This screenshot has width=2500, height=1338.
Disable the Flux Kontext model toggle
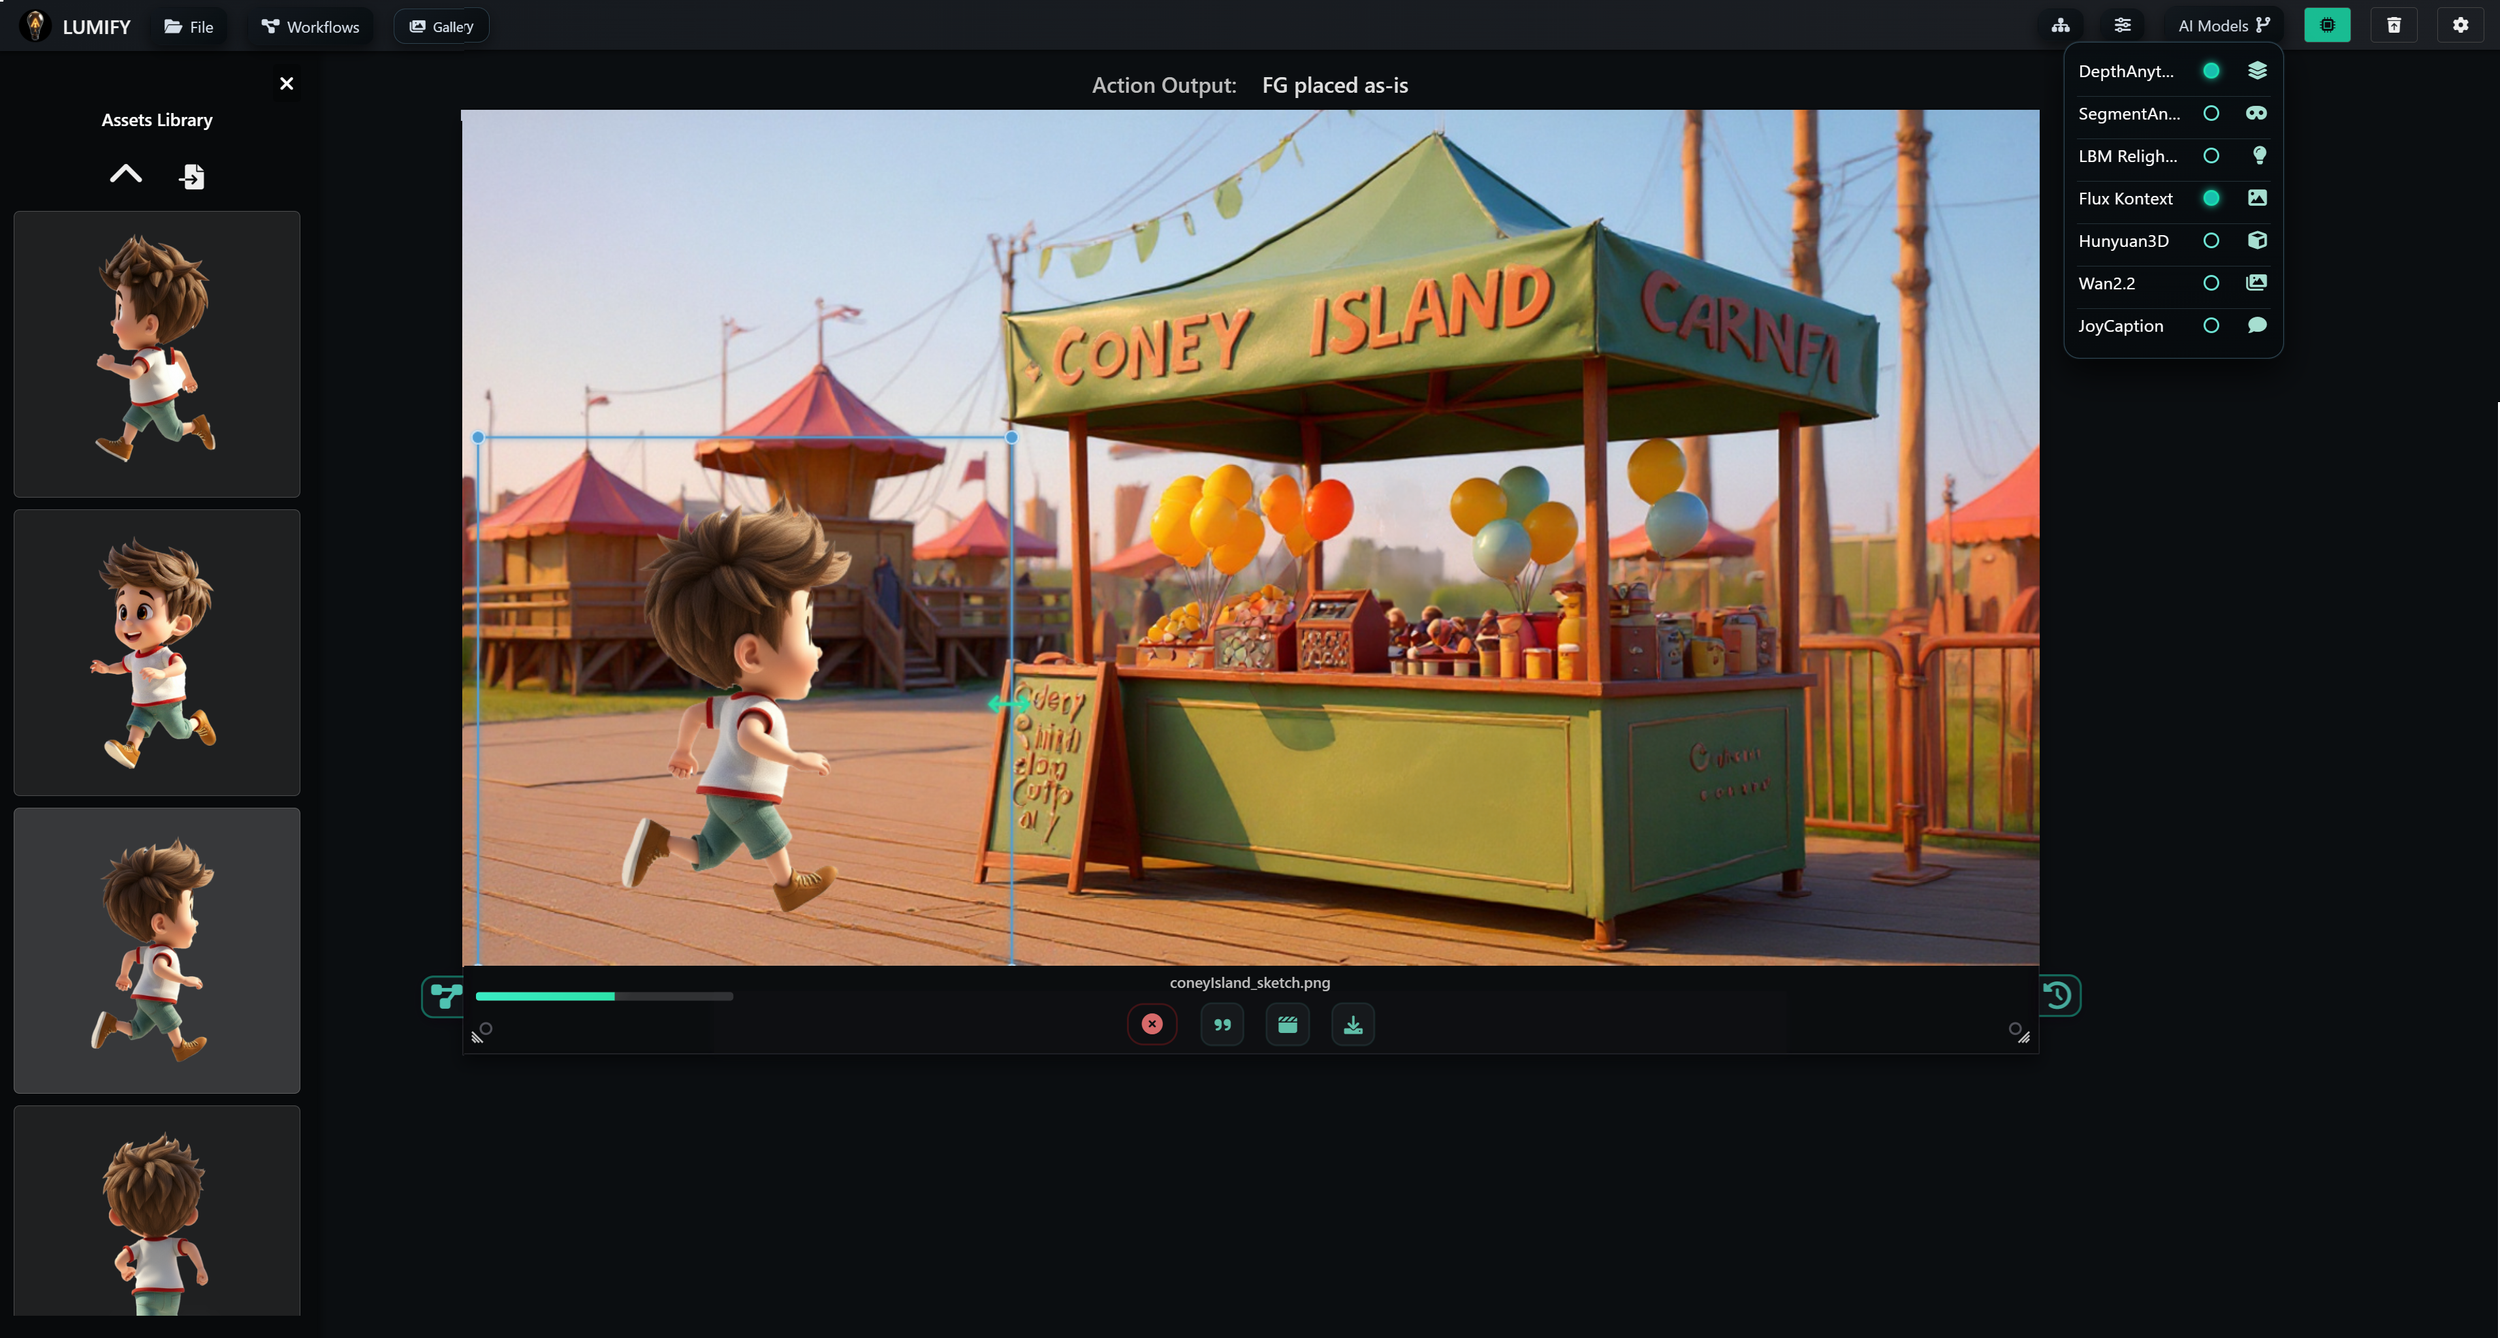point(2211,199)
